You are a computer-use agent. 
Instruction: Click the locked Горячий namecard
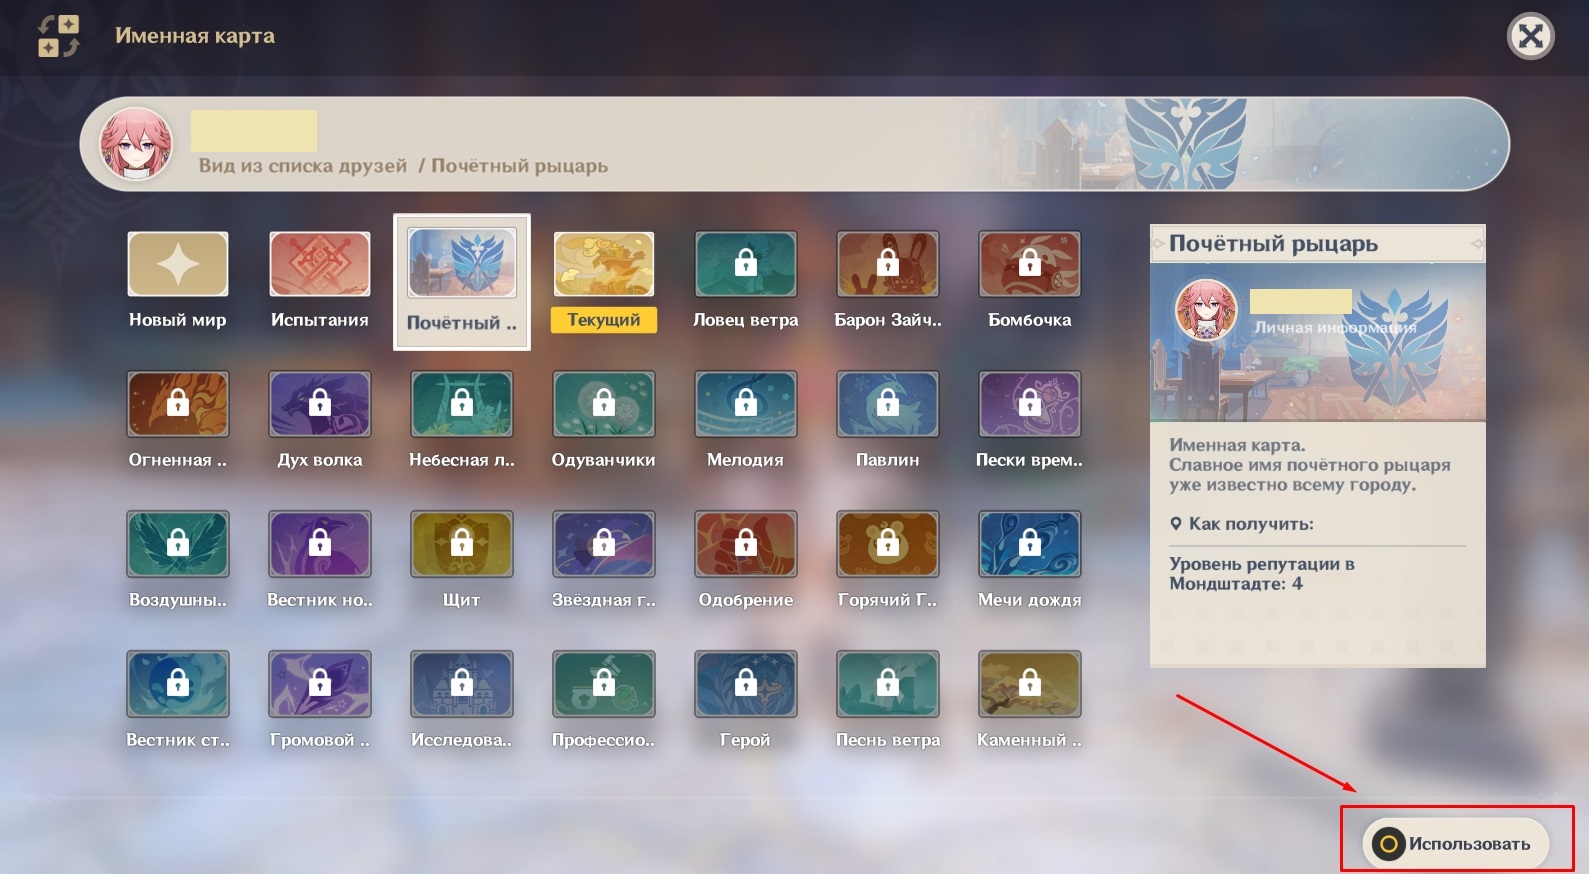click(888, 544)
